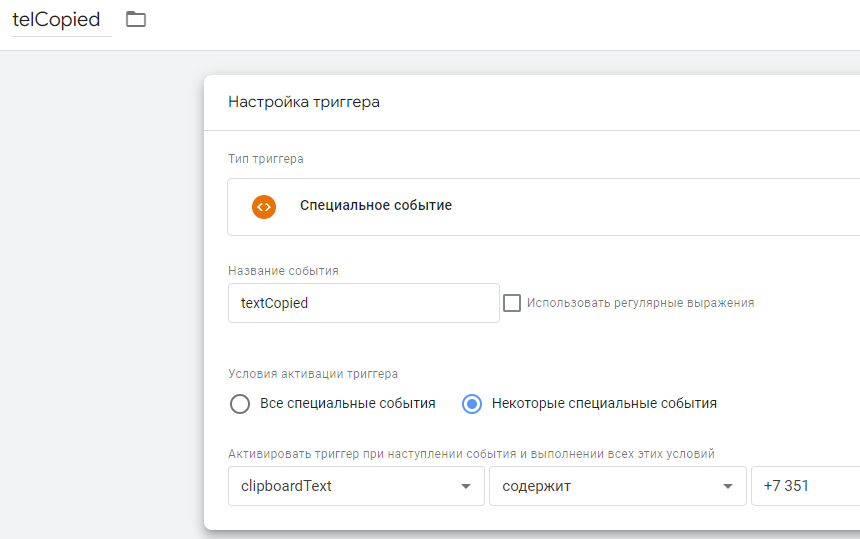This screenshot has width=860, height=539.
Task: Click the 'Тип триггера' section label
Action: pos(266,159)
